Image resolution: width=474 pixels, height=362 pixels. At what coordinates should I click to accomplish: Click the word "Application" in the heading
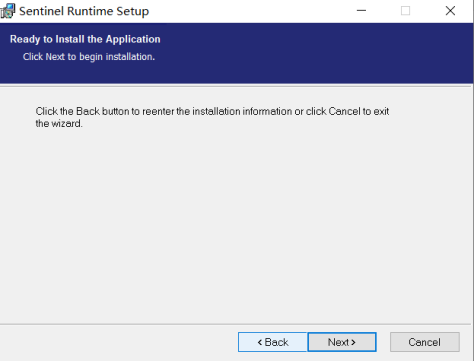(133, 39)
